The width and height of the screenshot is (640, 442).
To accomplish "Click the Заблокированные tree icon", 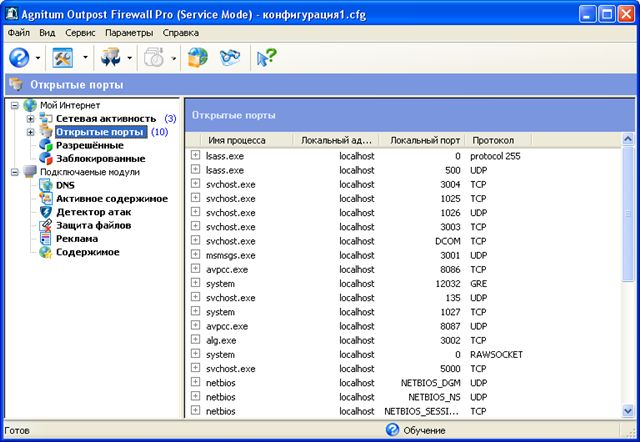I will pos(46,159).
